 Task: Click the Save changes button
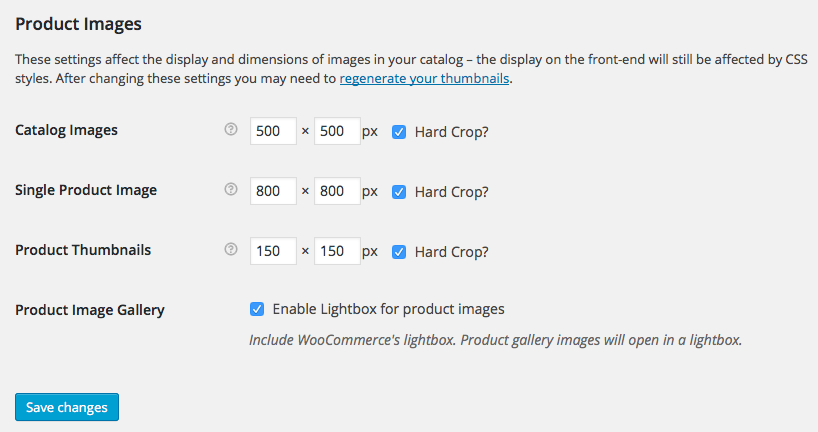pos(67,407)
